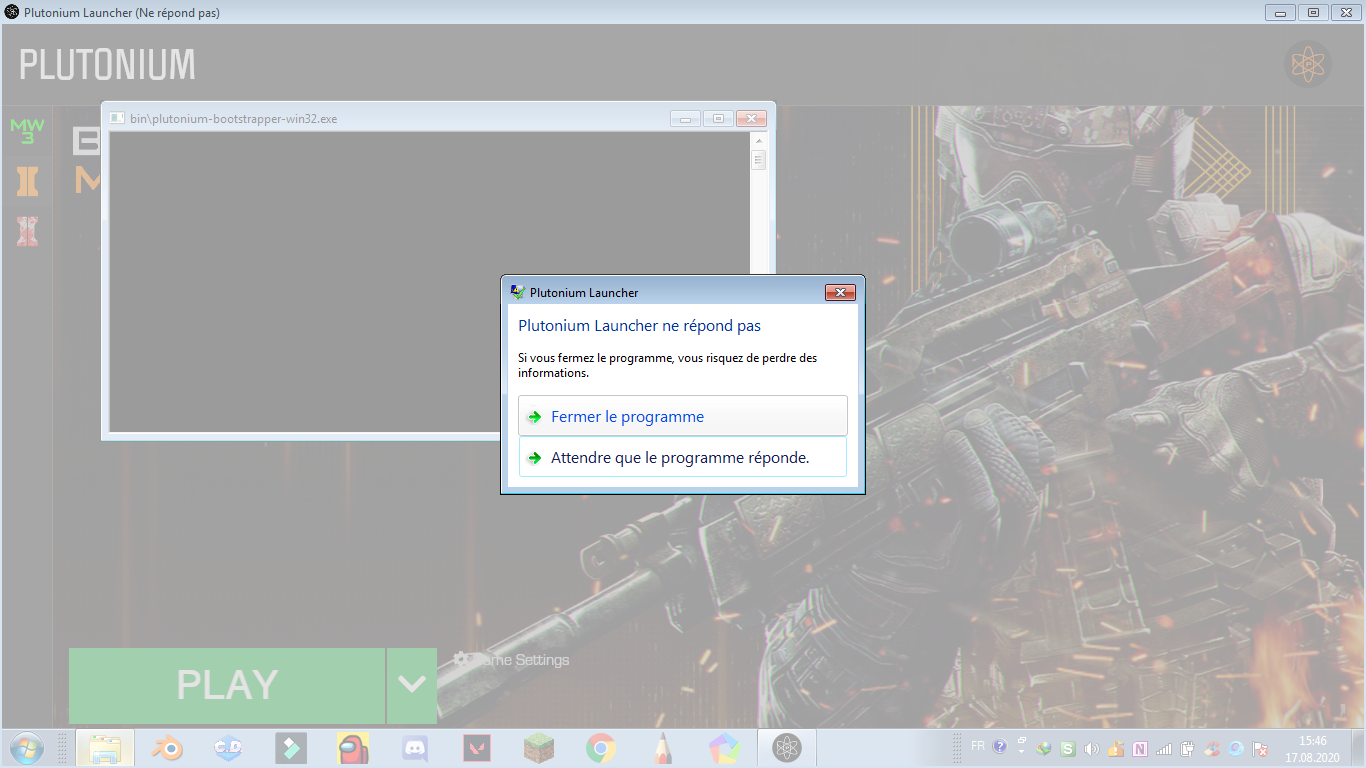The height and width of the screenshot is (768, 1366).
Task: Click the FR language indicator
Action: click(x=977, y=746)
